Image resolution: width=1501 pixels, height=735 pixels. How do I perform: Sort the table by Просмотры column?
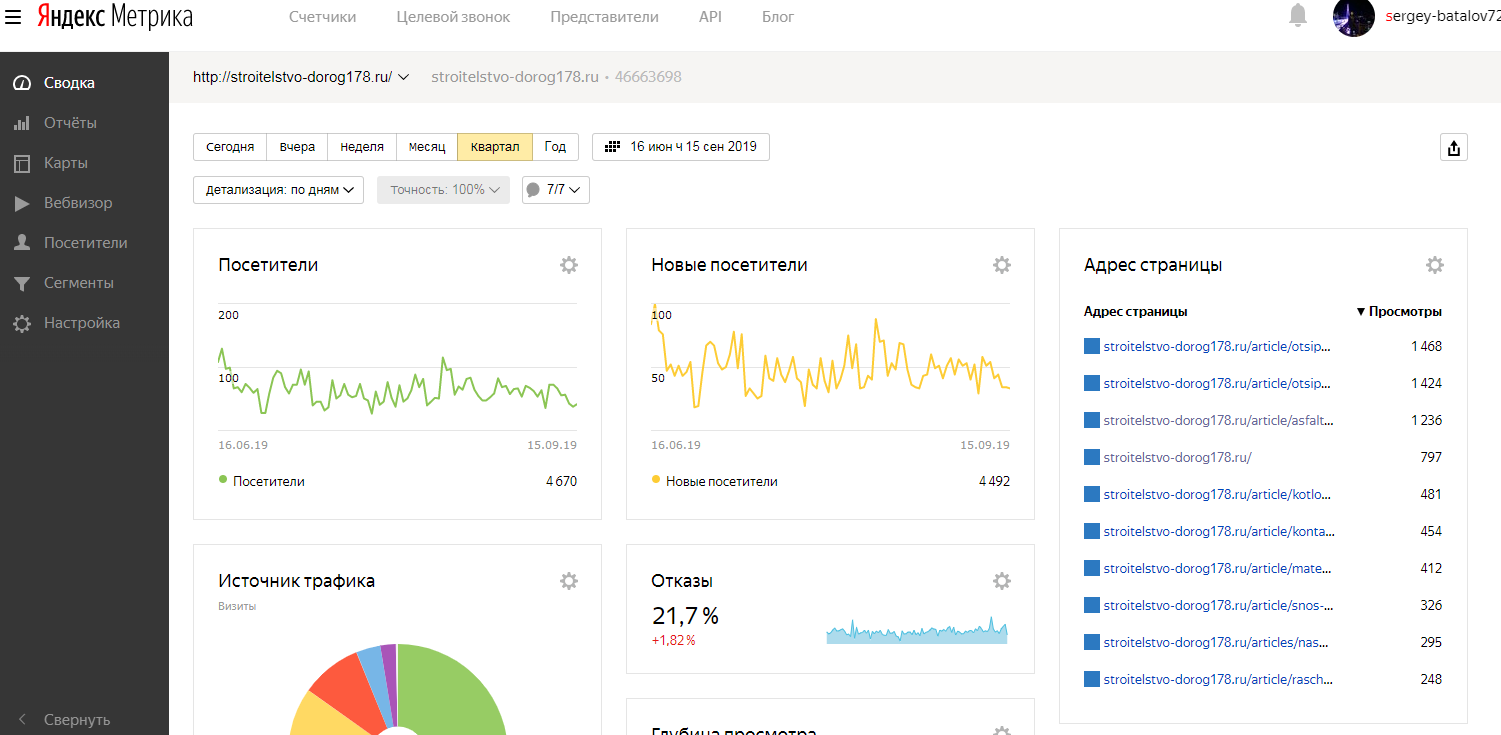(x=1399, y=312)
